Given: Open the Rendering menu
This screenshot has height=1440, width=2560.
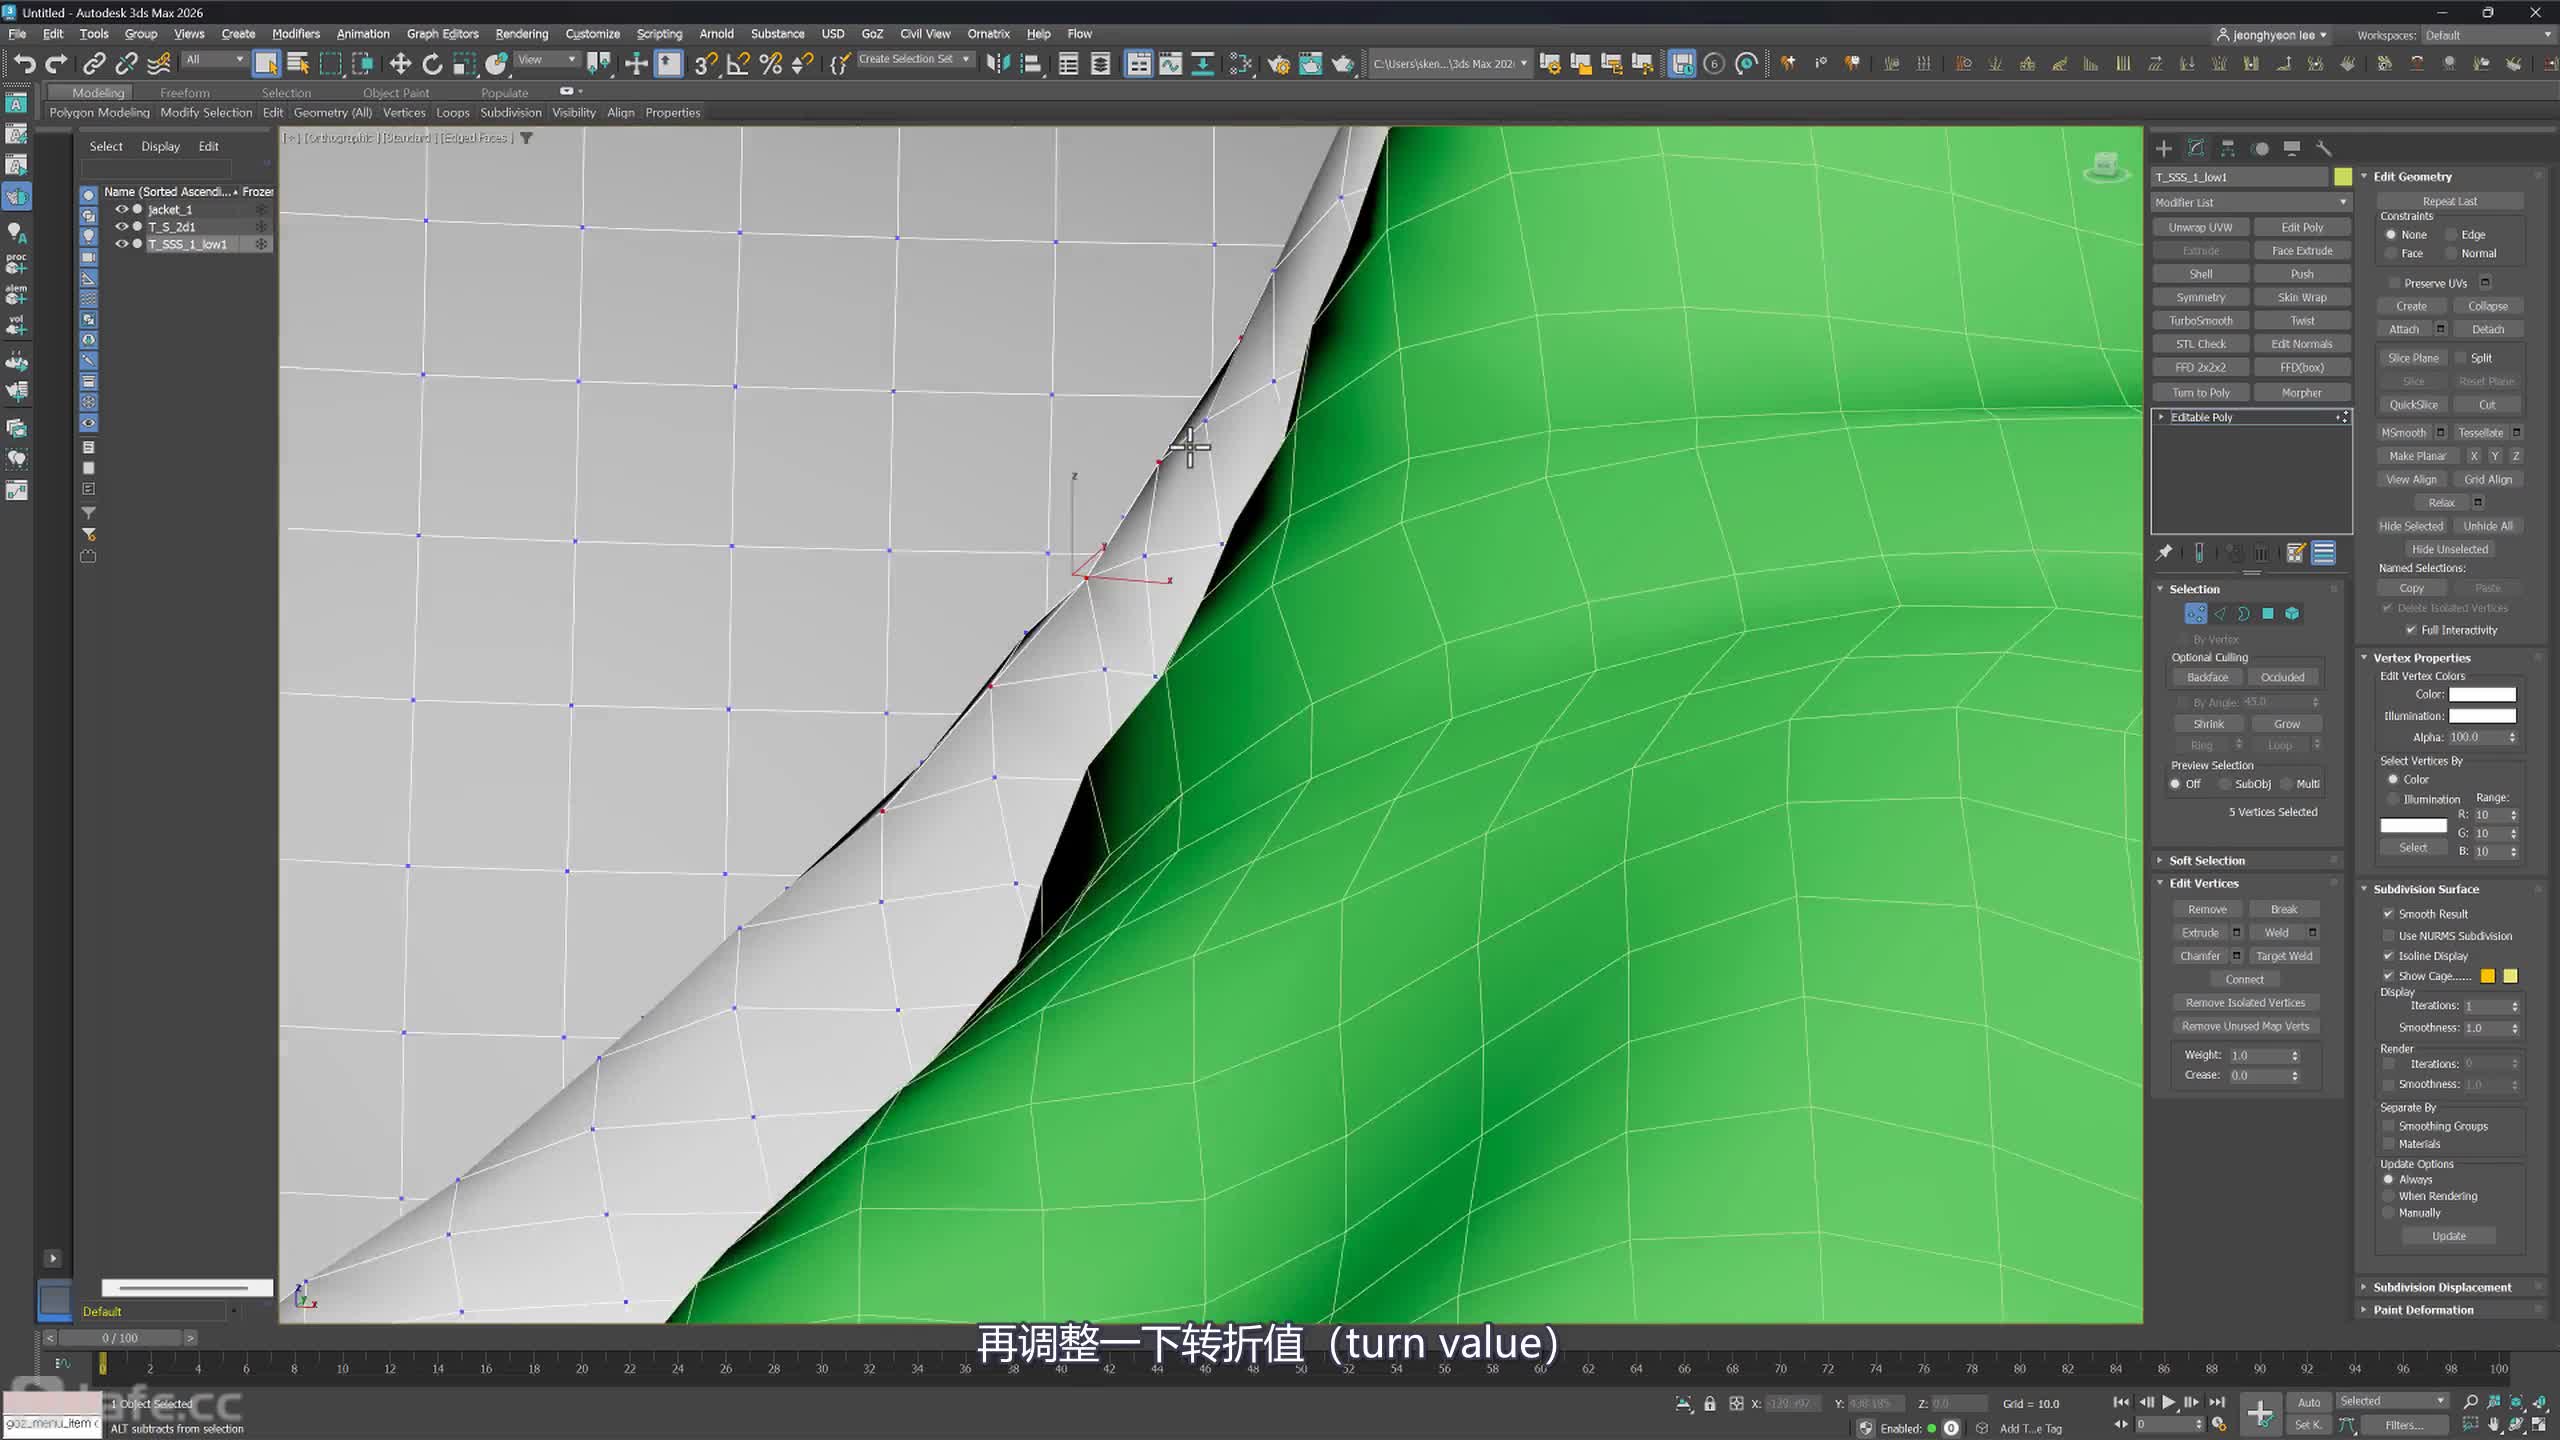Looking at the screenshot, I should (522, 34).
